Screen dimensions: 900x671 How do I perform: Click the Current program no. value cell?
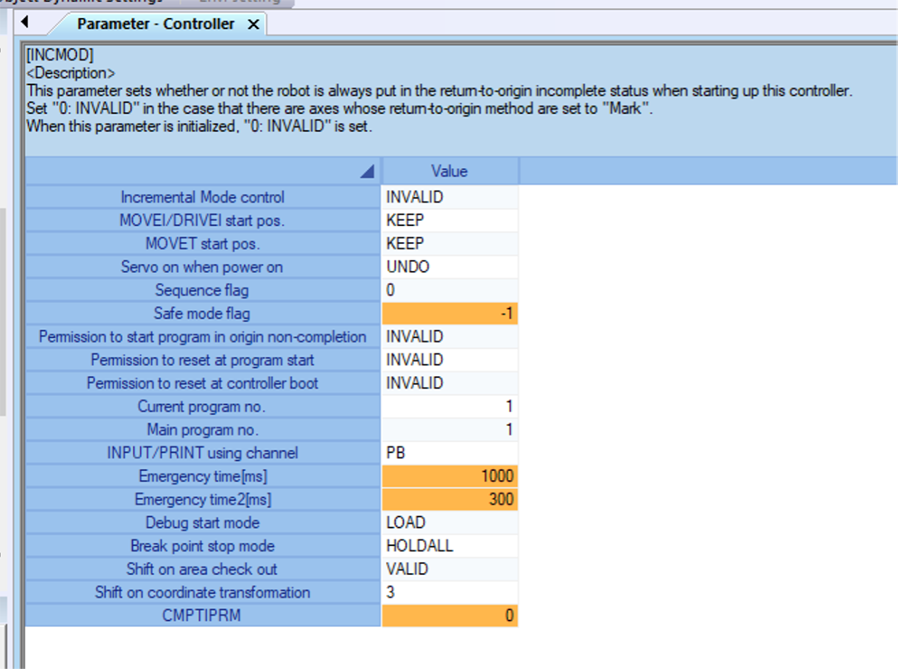tap(449, 407)
